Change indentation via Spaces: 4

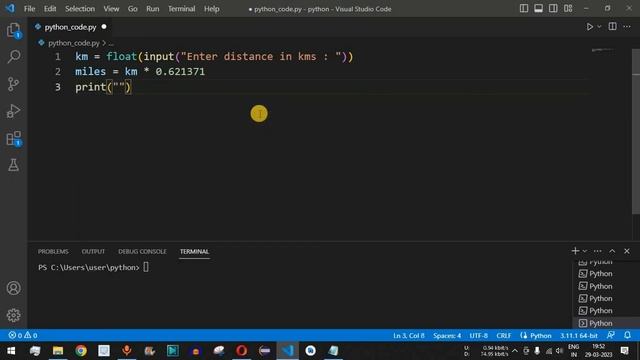pos(447,336)
